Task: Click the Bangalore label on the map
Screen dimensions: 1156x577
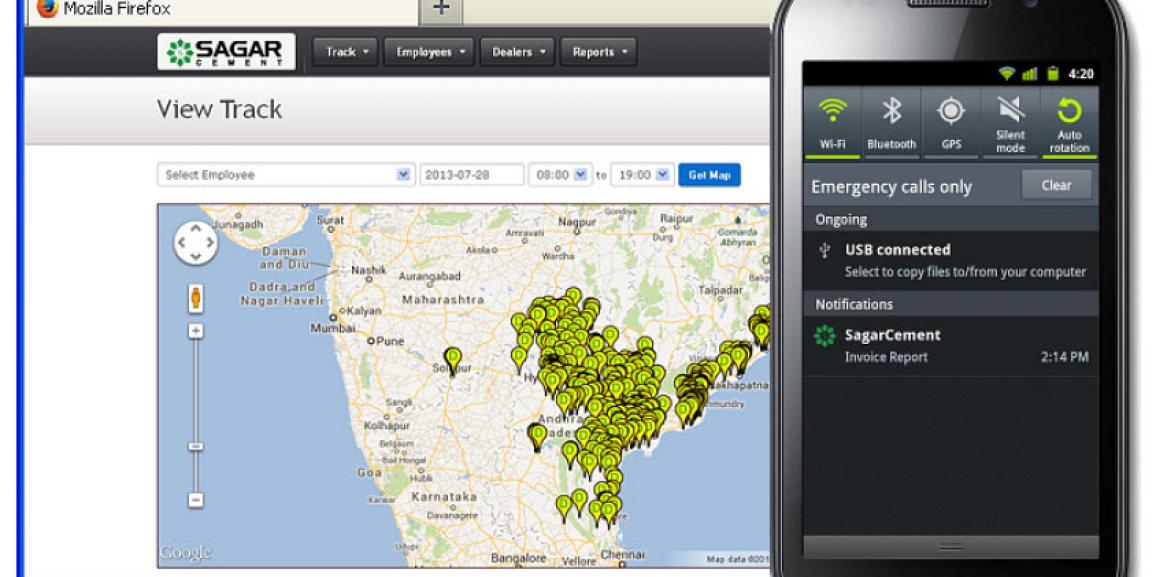Action: pos(518,558)
